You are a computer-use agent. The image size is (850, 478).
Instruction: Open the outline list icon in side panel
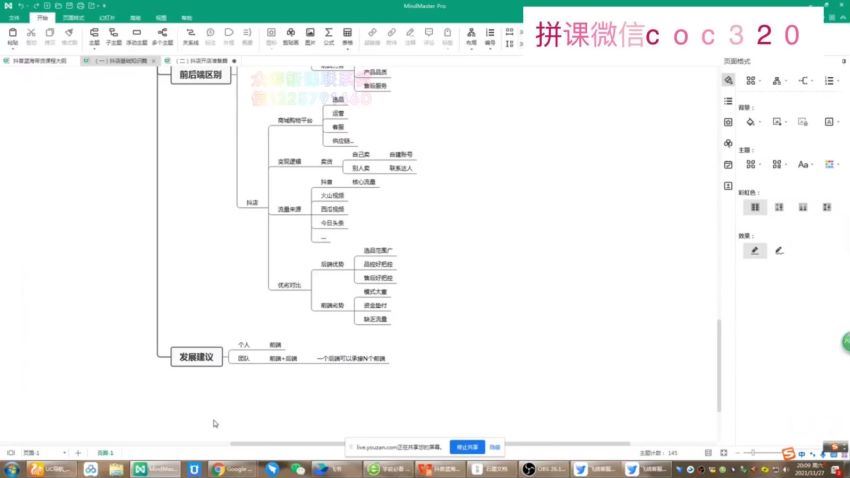click(x=728, y=100)
